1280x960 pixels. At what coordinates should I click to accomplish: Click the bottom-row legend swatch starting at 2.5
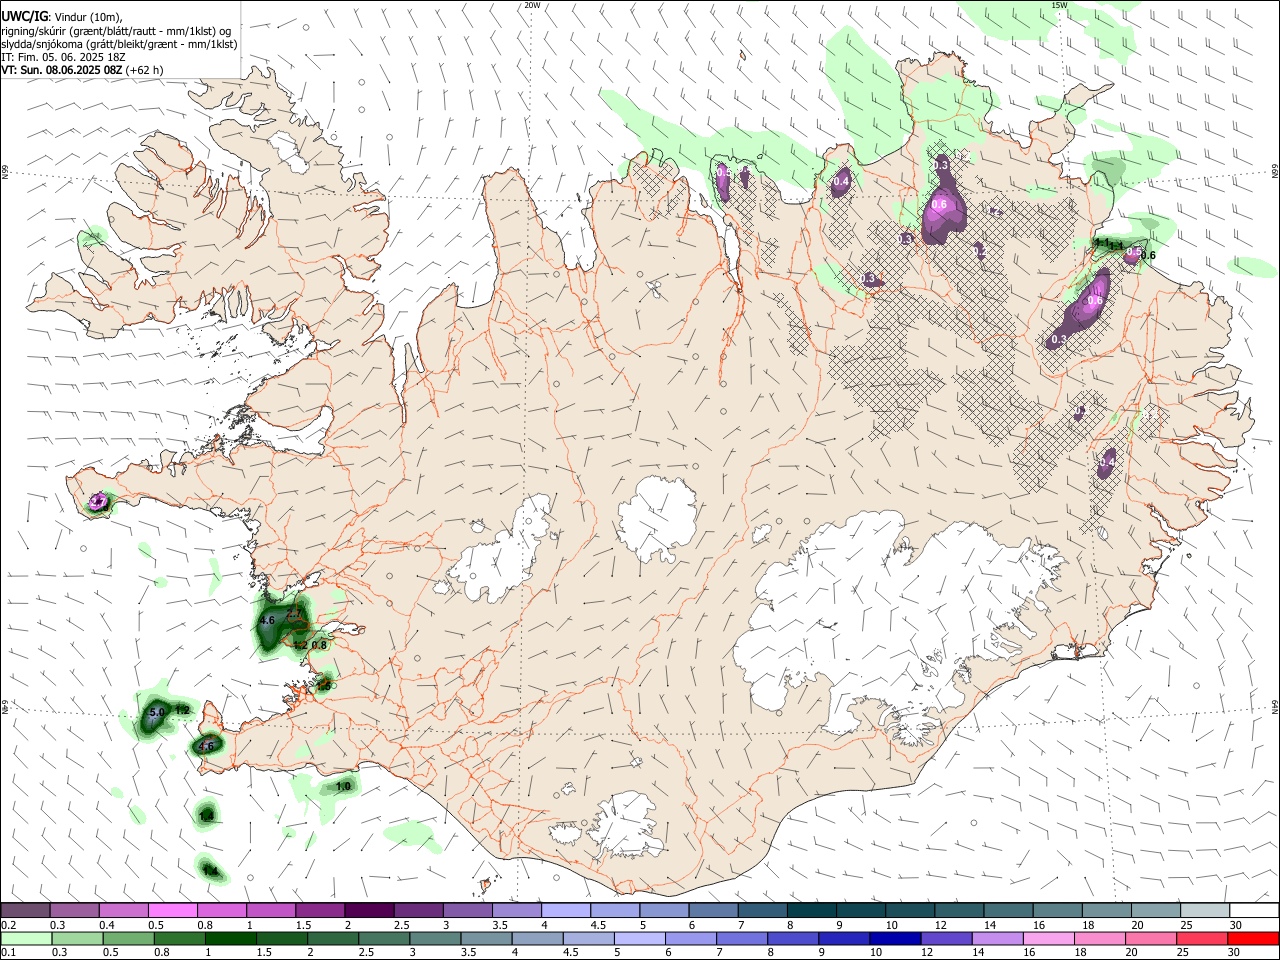point(384,938)
